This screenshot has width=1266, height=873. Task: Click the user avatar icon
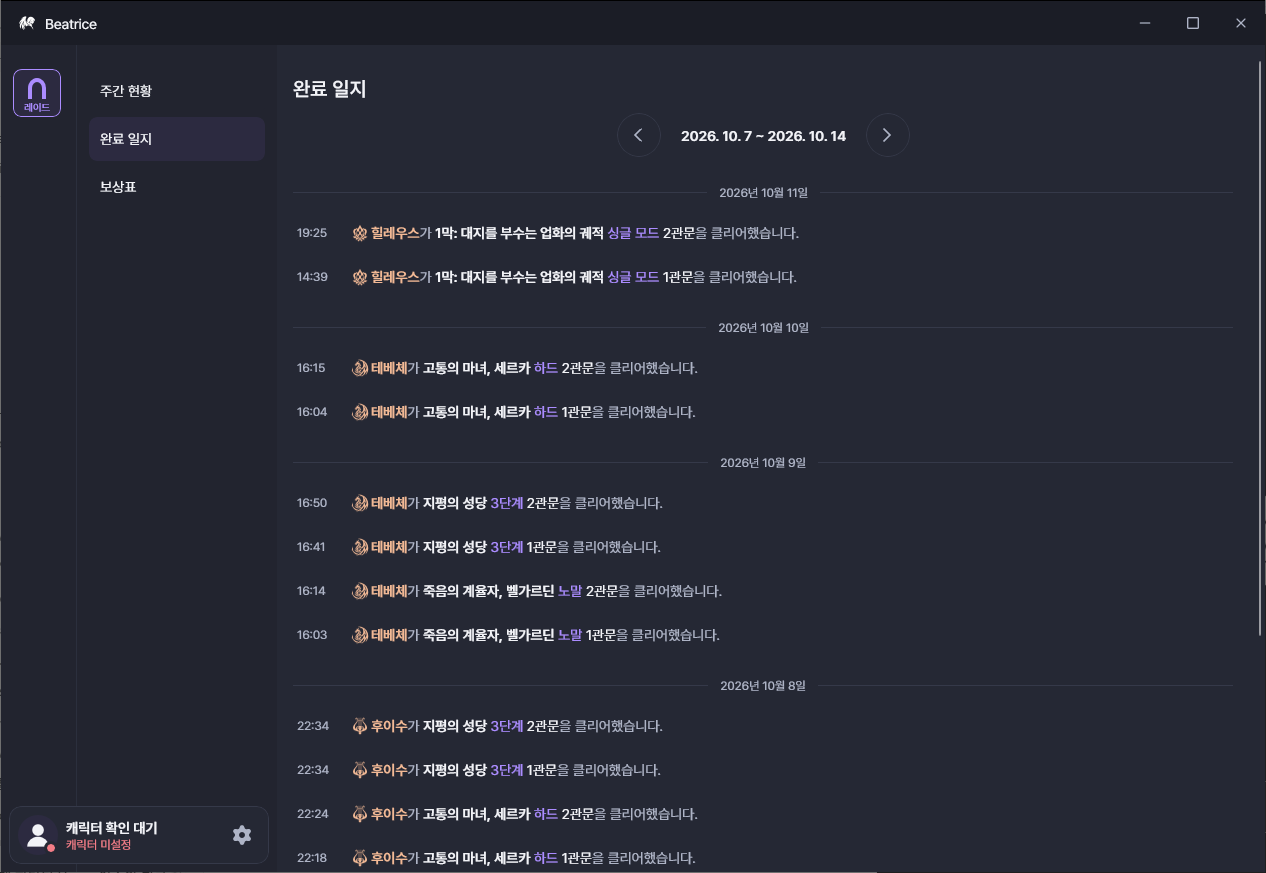(x=38, y=835)
